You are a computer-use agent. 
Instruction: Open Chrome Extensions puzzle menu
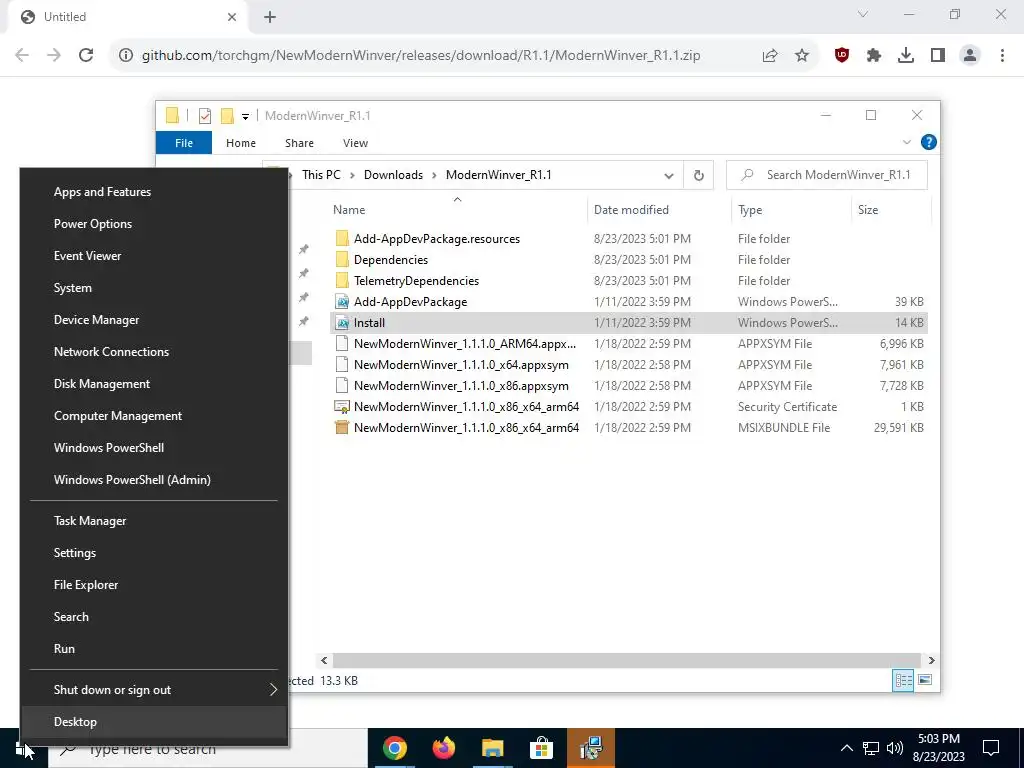pyautogui.click(x=874, y=56)
